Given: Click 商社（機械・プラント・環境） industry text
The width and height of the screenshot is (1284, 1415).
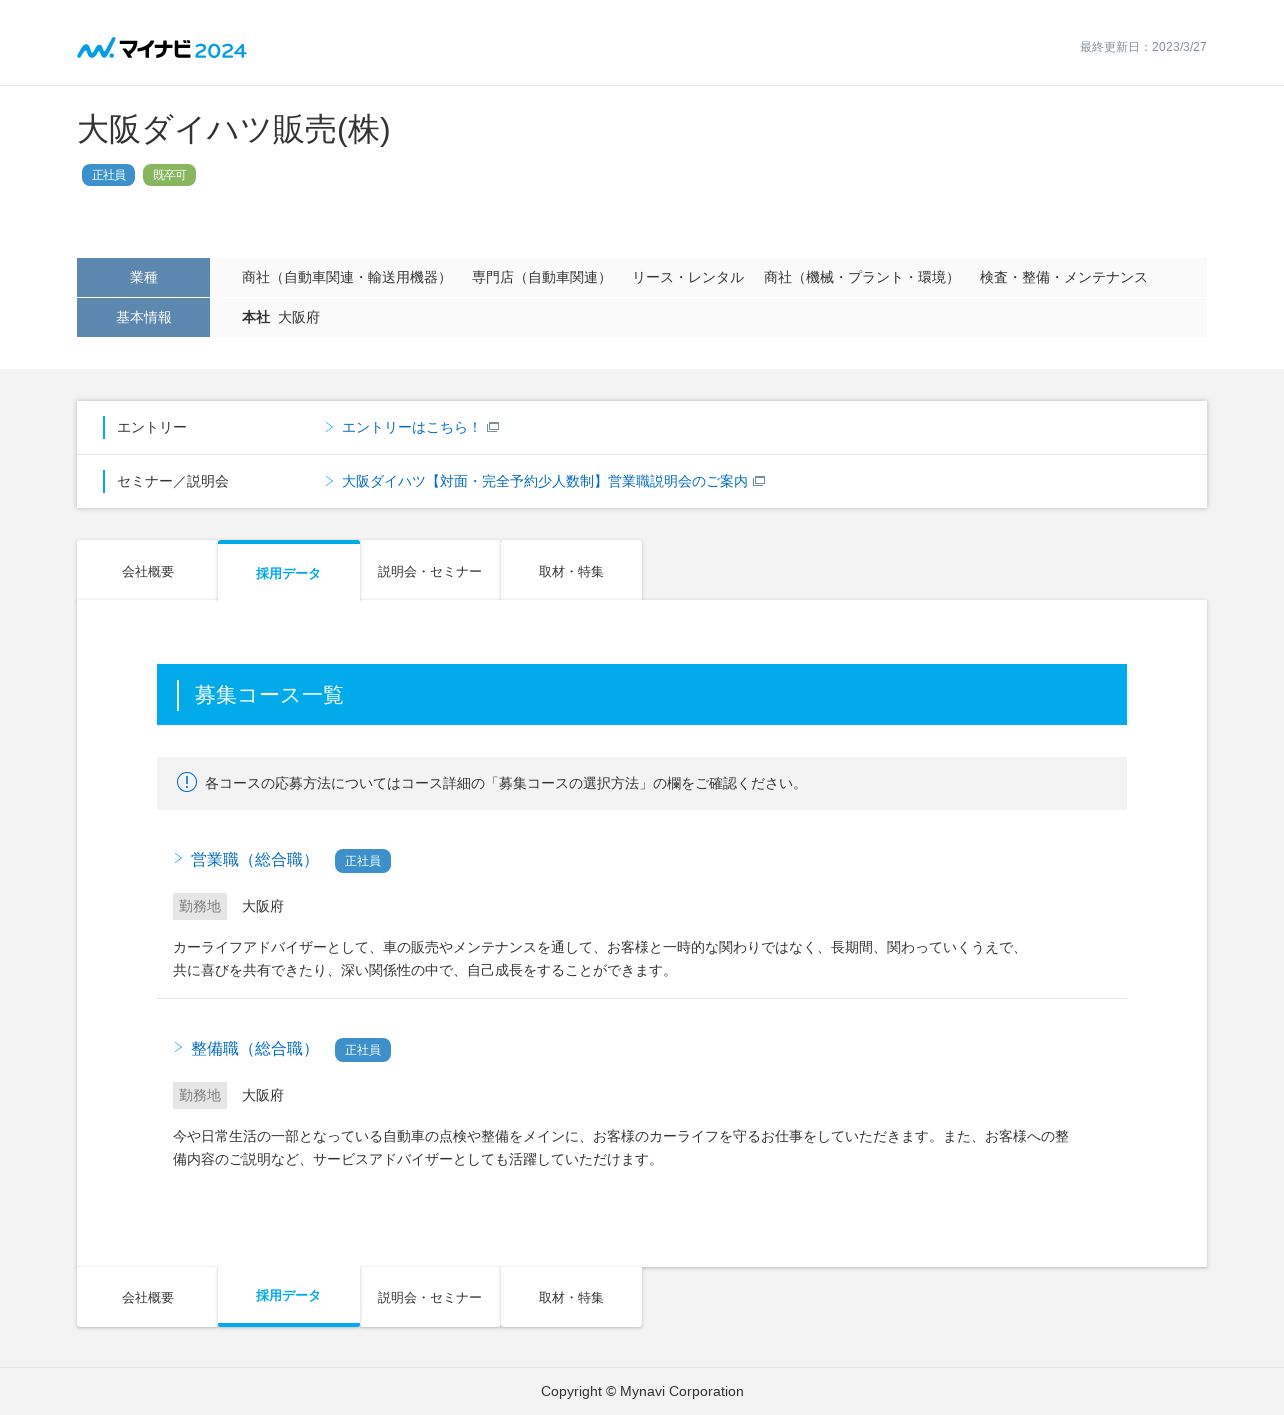Looking at the screenshot, I should point(862,277).
